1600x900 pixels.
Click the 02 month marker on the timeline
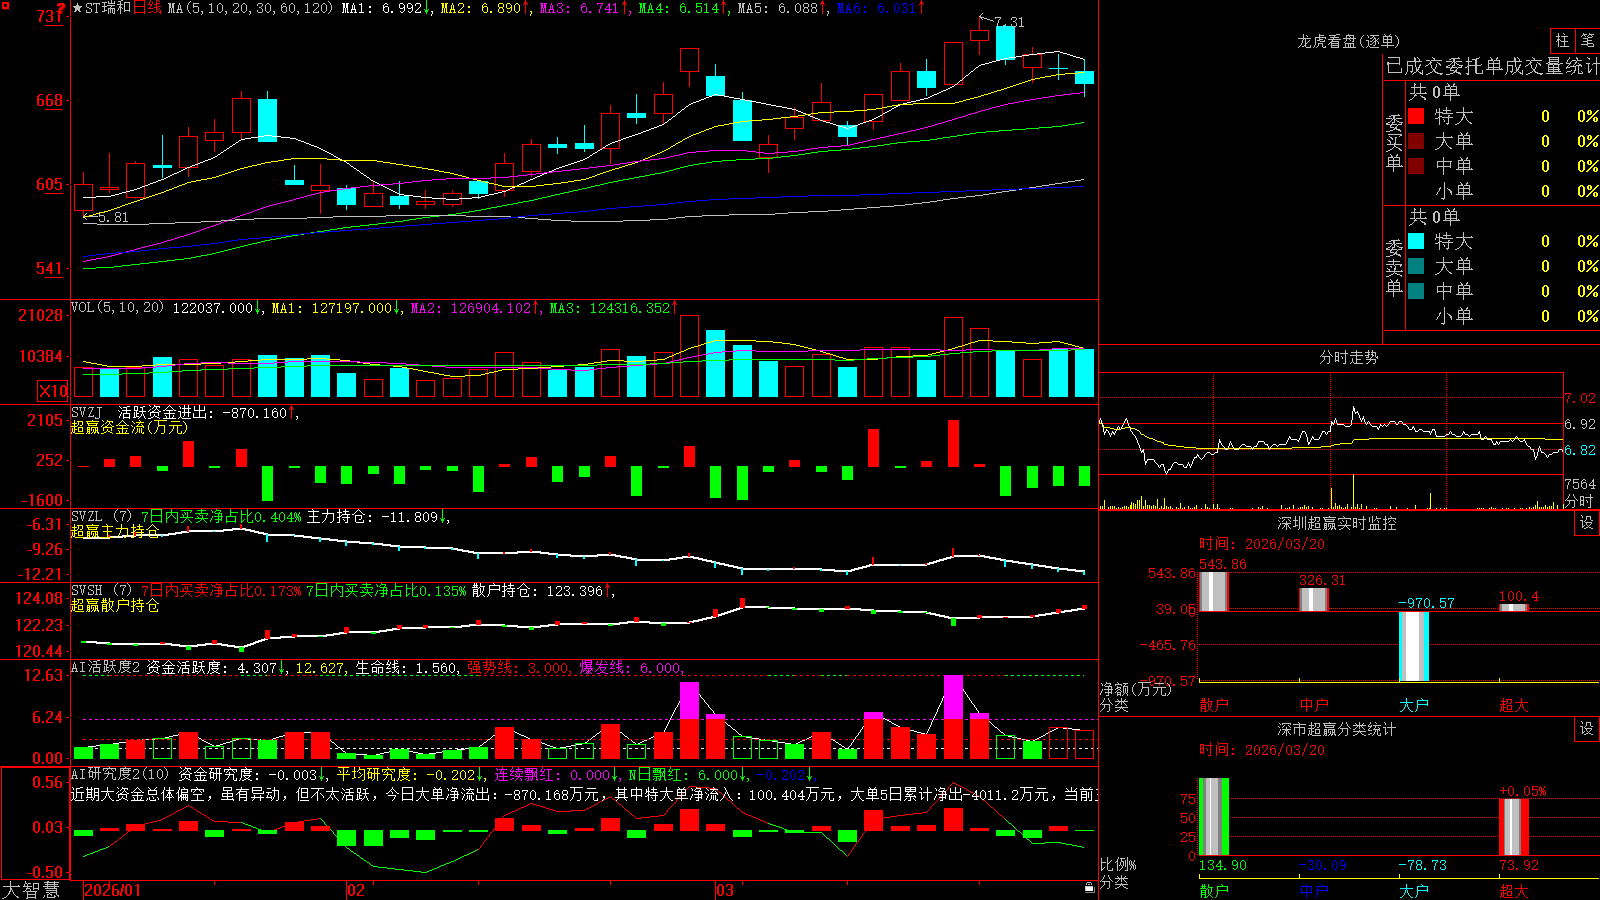[x=356, y=890]
